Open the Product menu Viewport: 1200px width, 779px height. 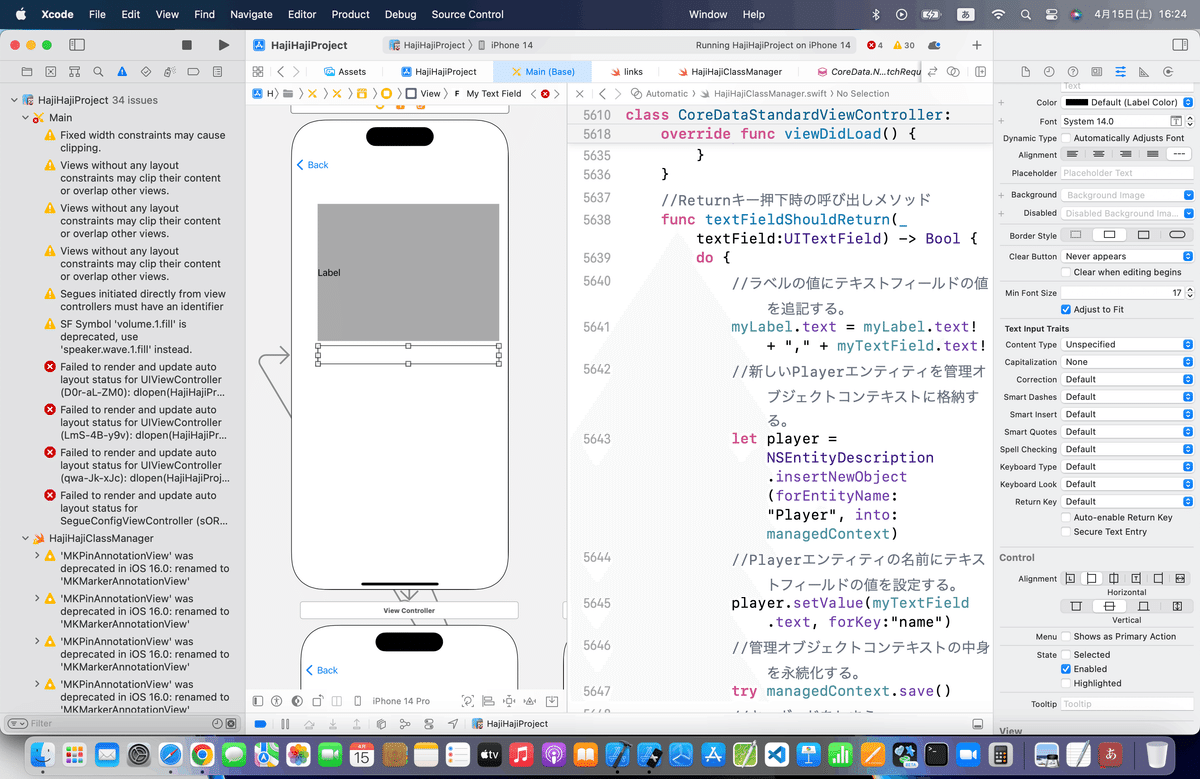[x=351, y=14]
